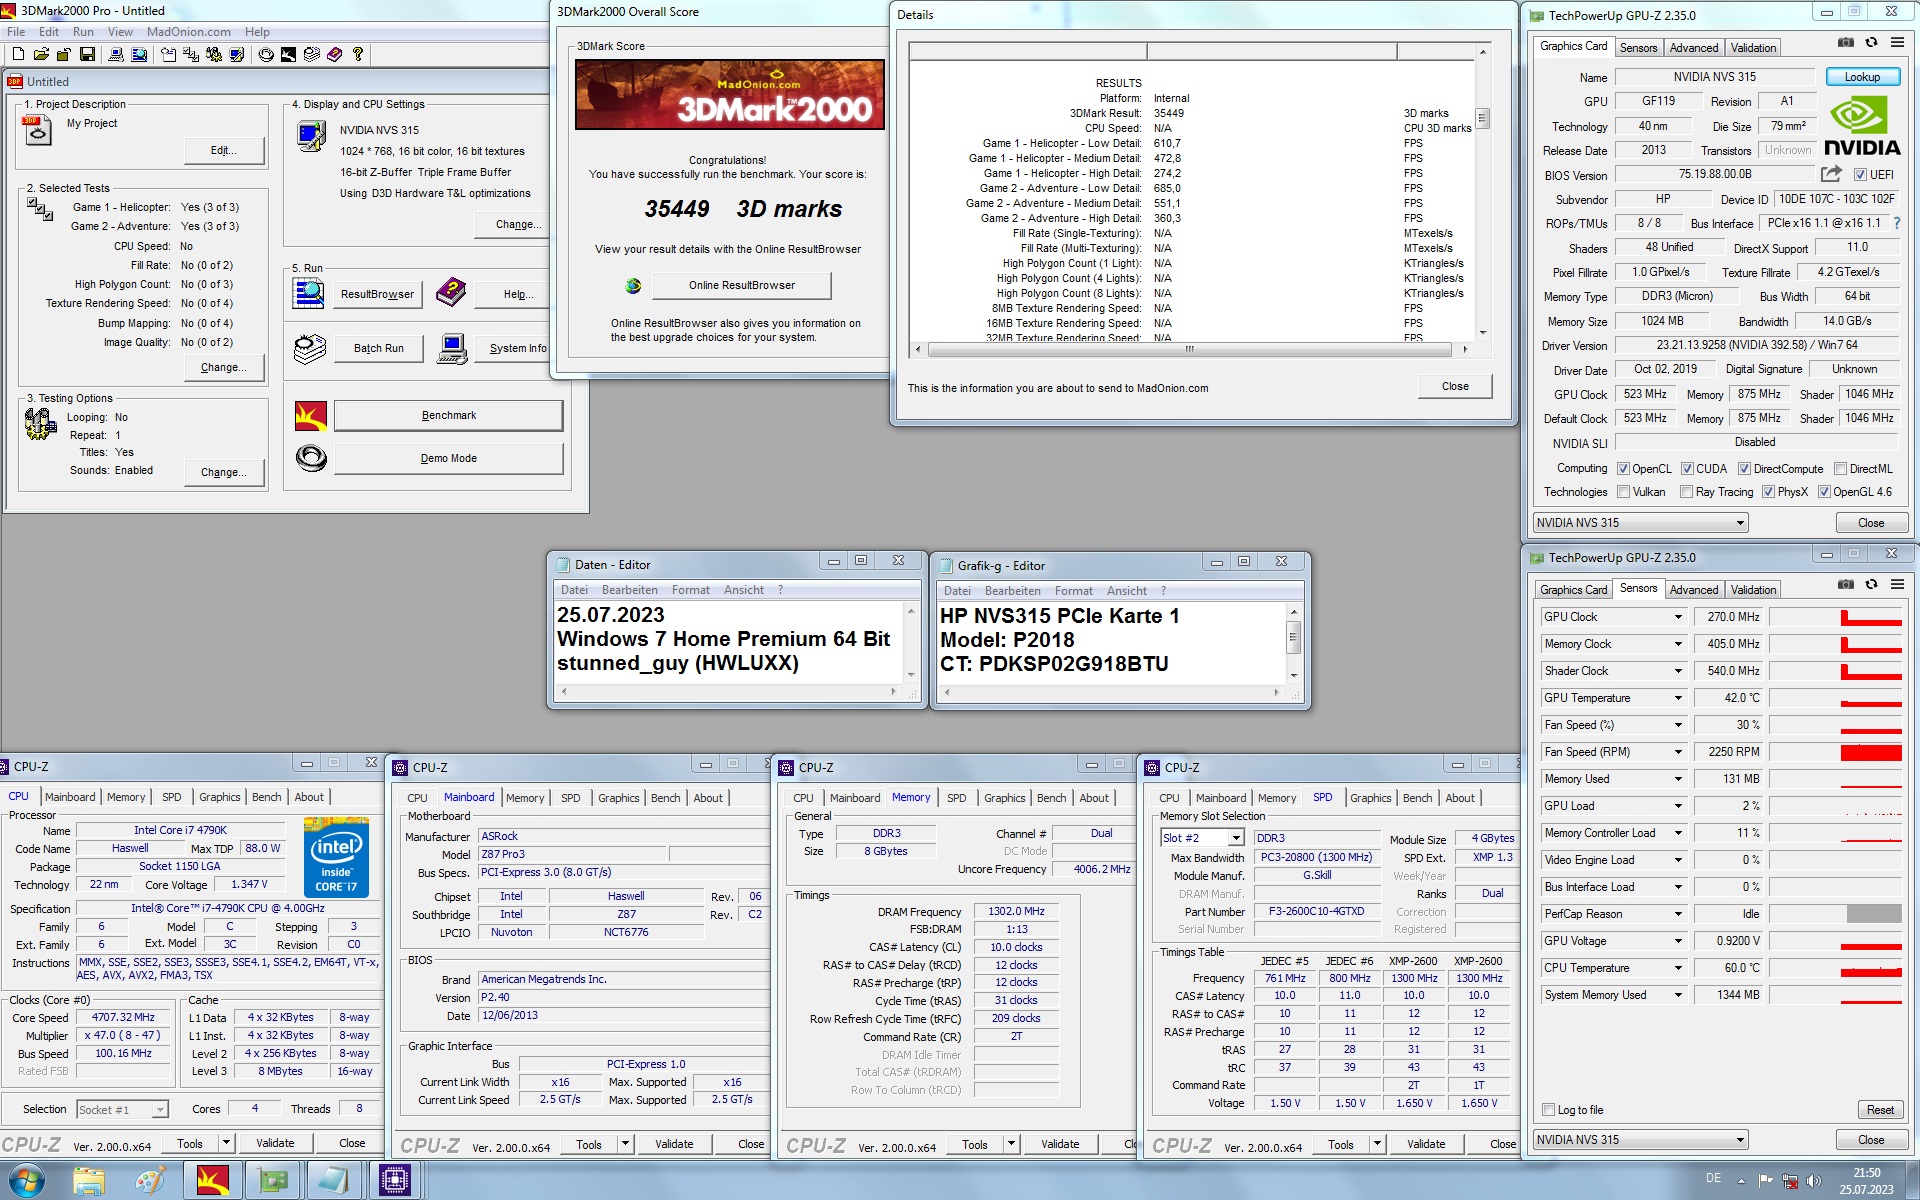The width and height of the screenshot is (1920, 1200).
Task: Click the Online ResultBrowser button
Action: [x=741, y=285]
